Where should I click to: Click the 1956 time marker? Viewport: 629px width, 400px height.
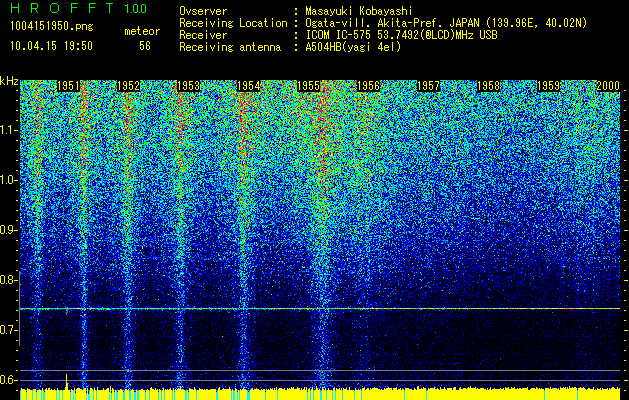(369, 86)
